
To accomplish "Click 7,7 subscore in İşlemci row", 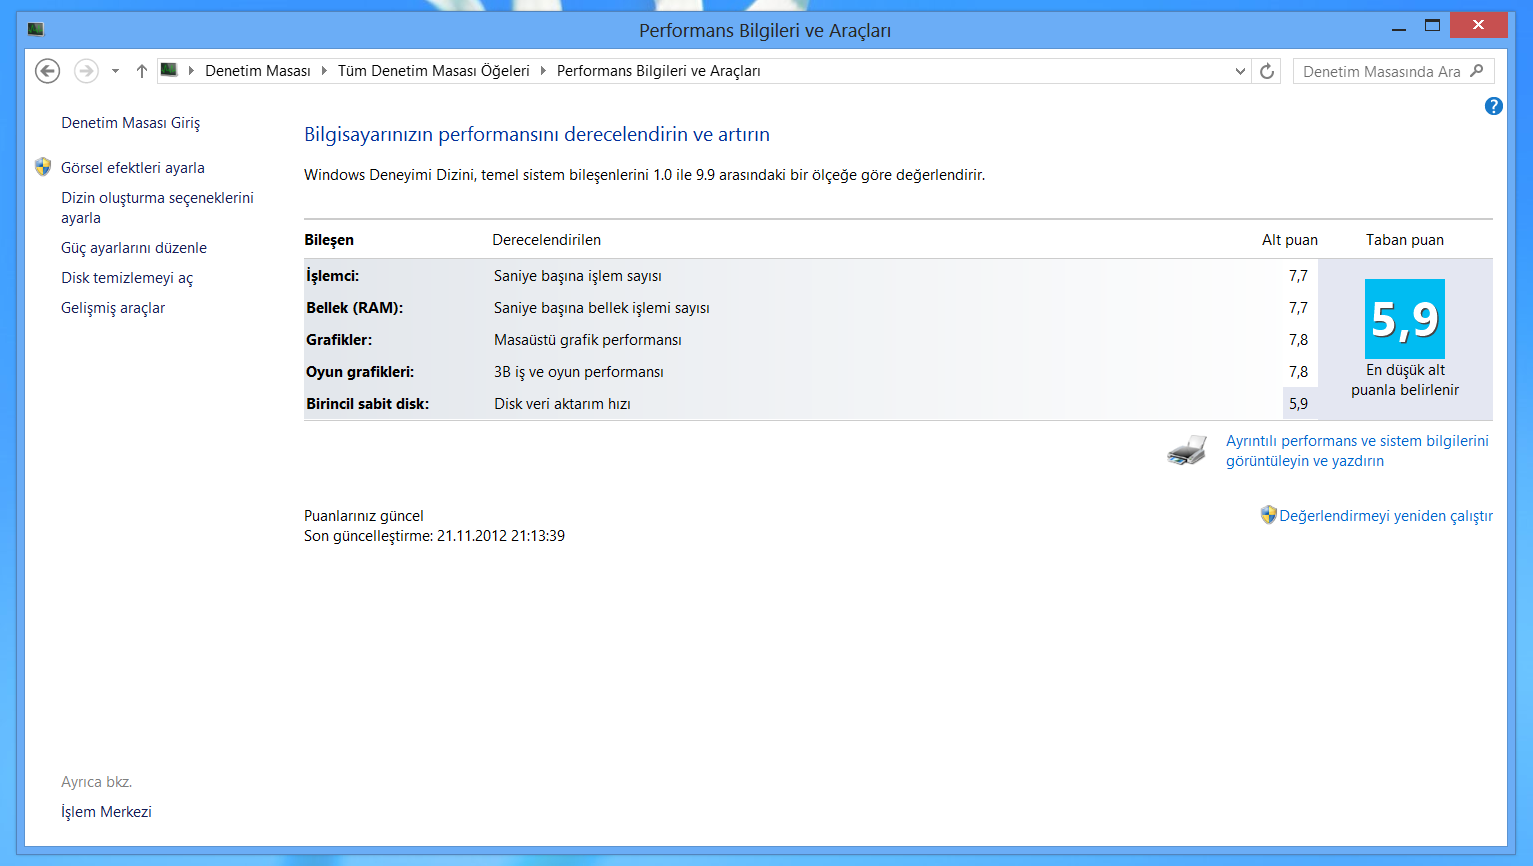I will click(x=1298, y=276).
